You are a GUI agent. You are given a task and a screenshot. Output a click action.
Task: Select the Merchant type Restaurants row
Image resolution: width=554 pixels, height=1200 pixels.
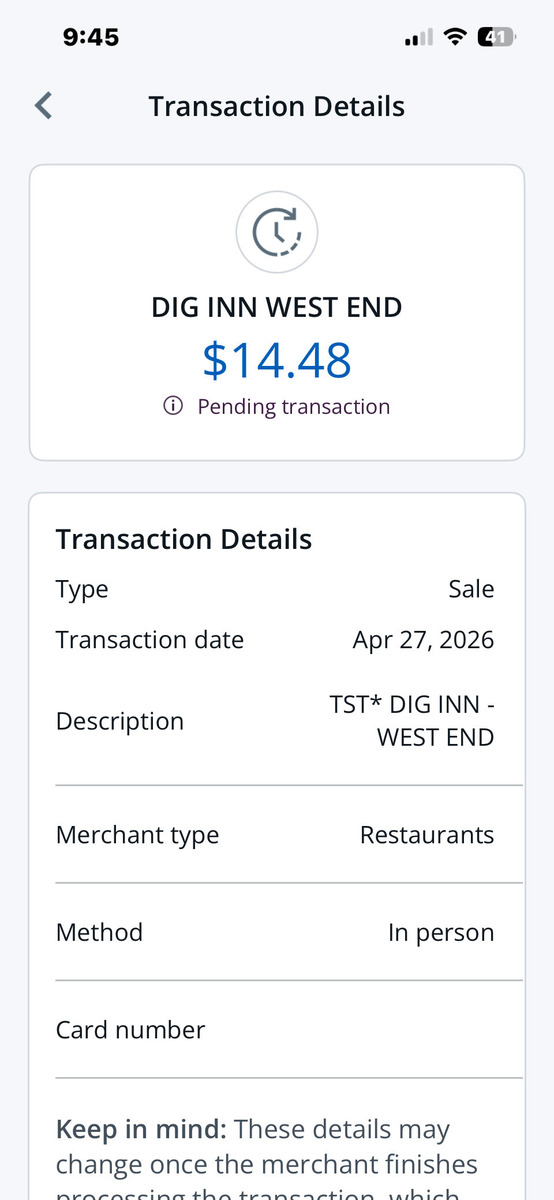pos(276,835)
